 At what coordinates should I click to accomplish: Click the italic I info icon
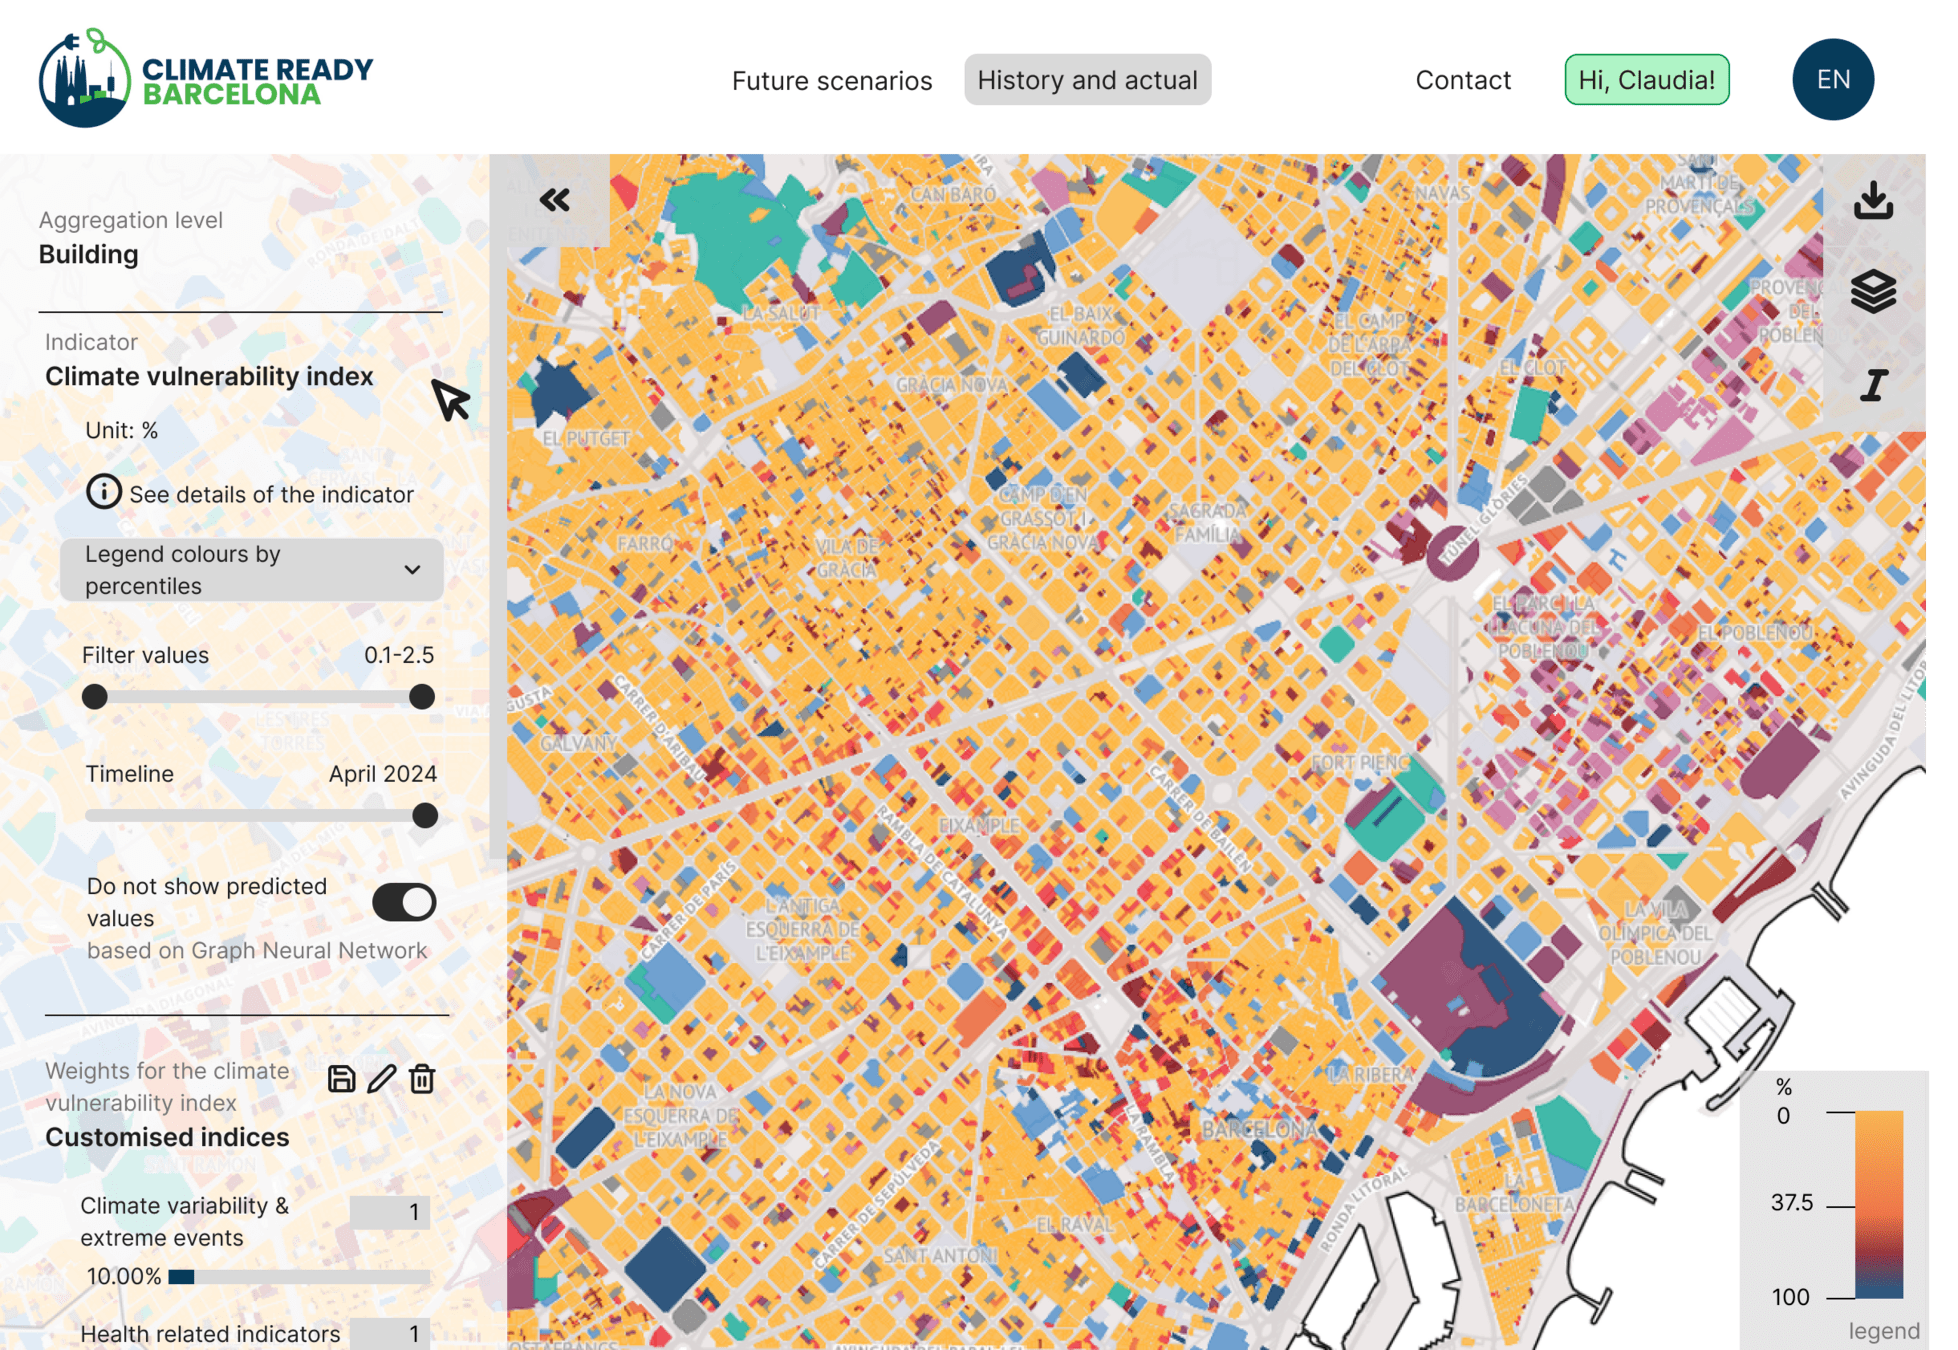(x=1873, y=385)
